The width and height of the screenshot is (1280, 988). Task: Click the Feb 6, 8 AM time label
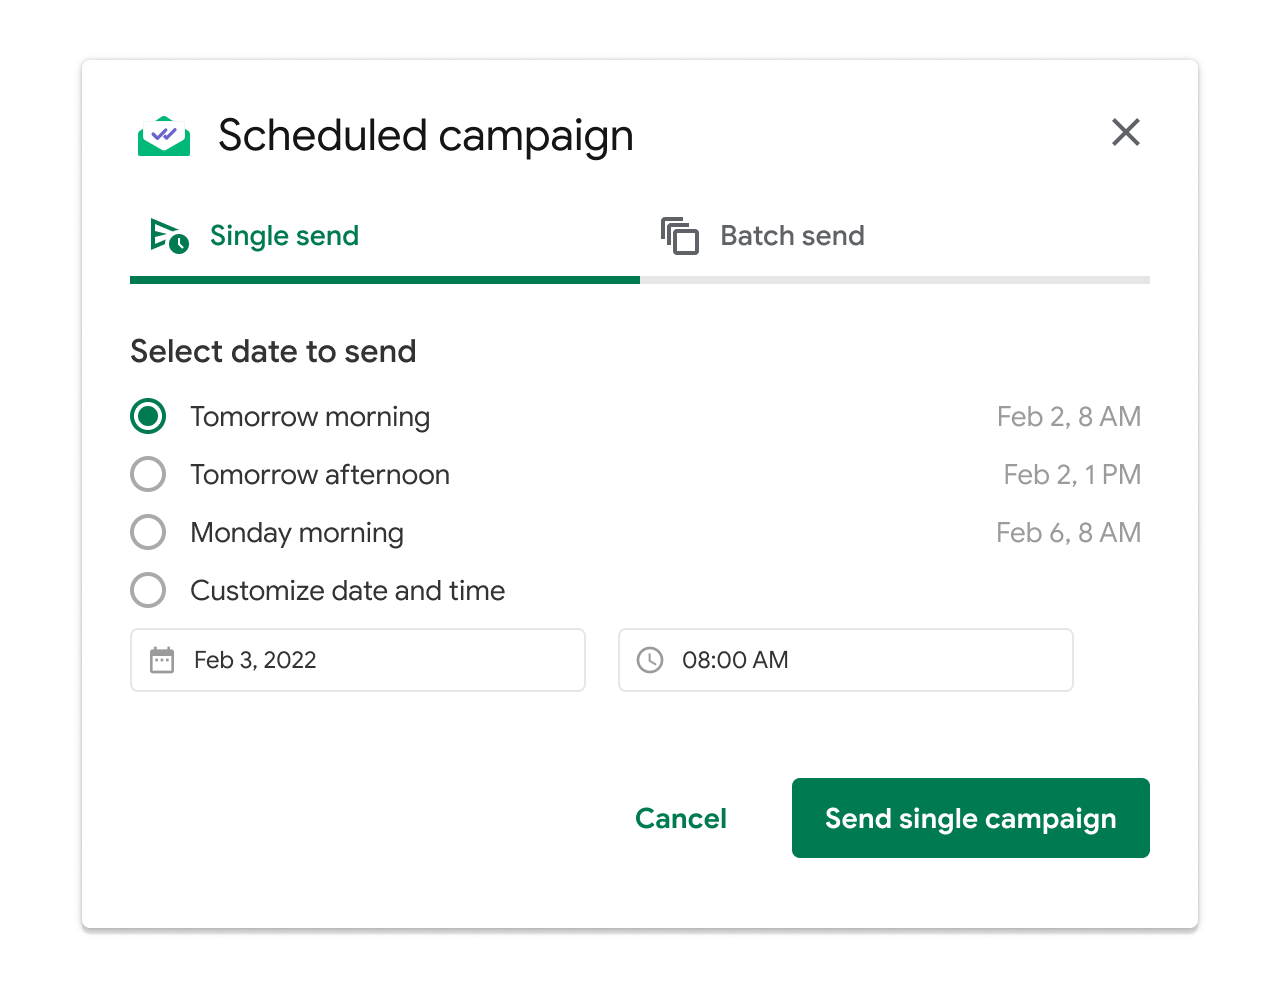click(1069, 532)
